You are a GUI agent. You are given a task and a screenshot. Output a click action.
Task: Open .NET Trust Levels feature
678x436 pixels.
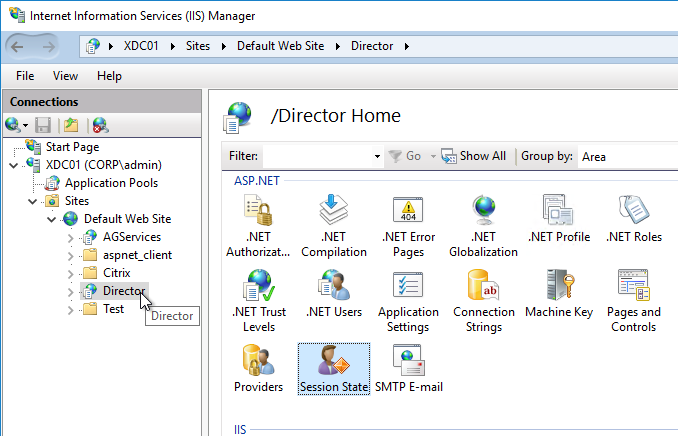[259, 301]
